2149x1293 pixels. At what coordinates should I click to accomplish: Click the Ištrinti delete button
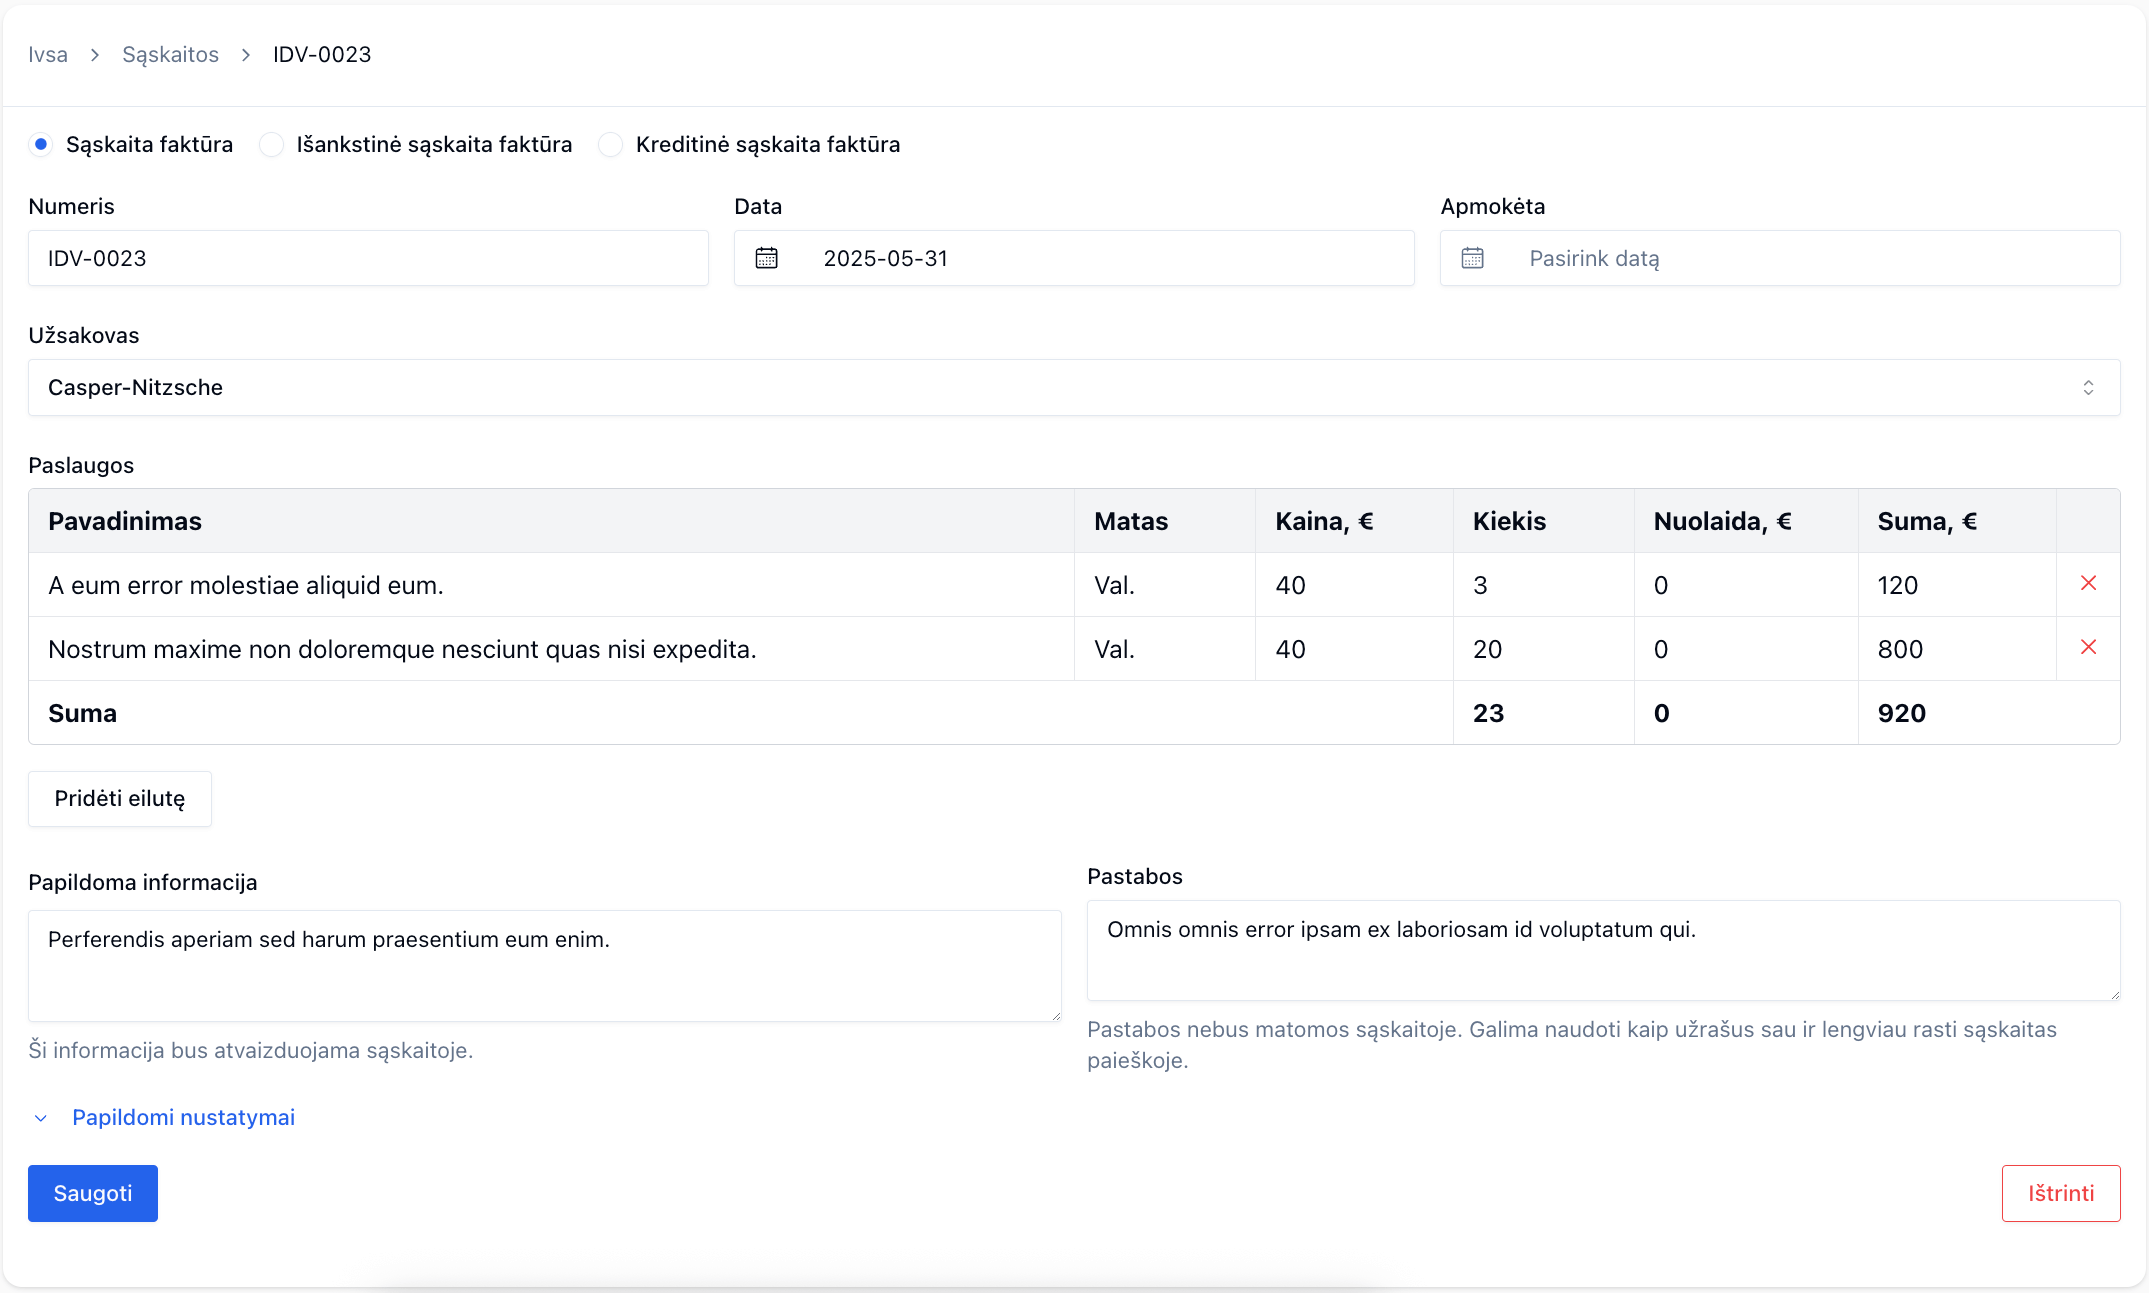tap(2060, 1193)
